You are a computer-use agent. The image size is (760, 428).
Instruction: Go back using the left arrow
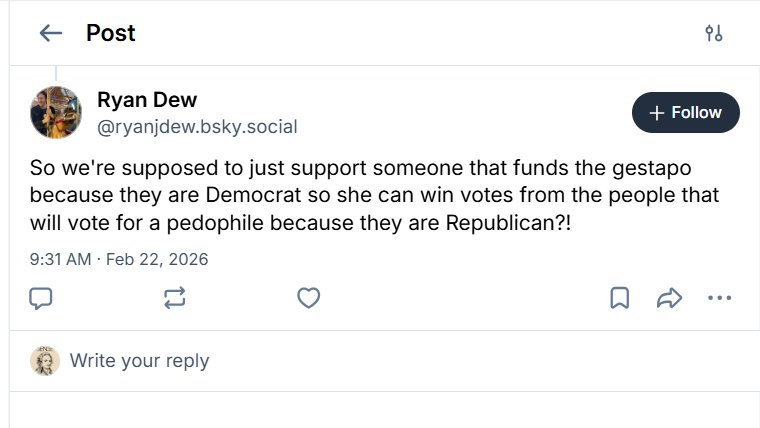[50, 33]
